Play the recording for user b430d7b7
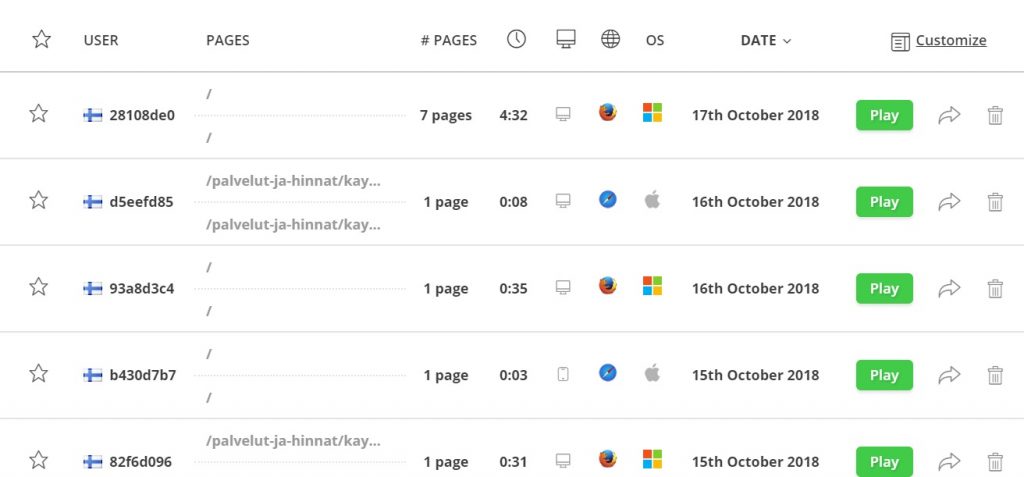 (x=884, y=375)
